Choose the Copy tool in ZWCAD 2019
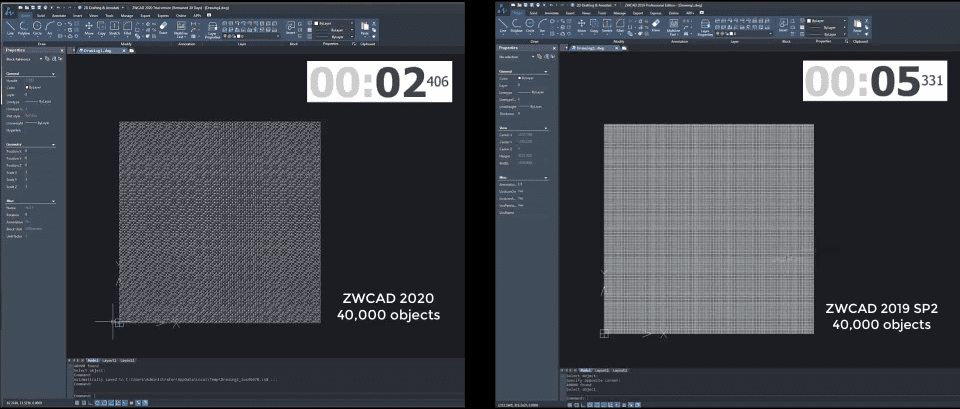 click(x=594, y=26)
